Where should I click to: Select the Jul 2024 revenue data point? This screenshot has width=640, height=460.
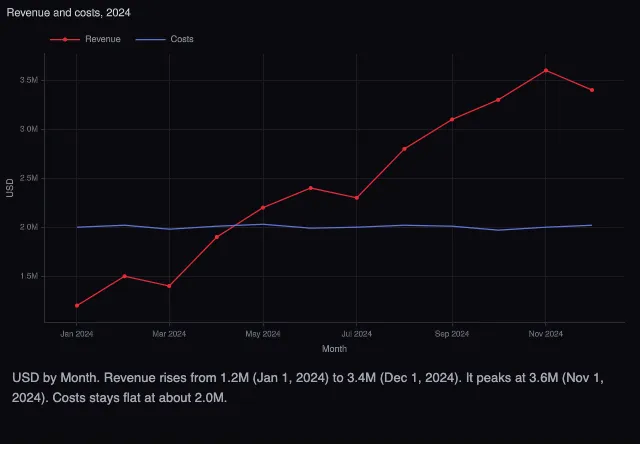pos(357,198)
